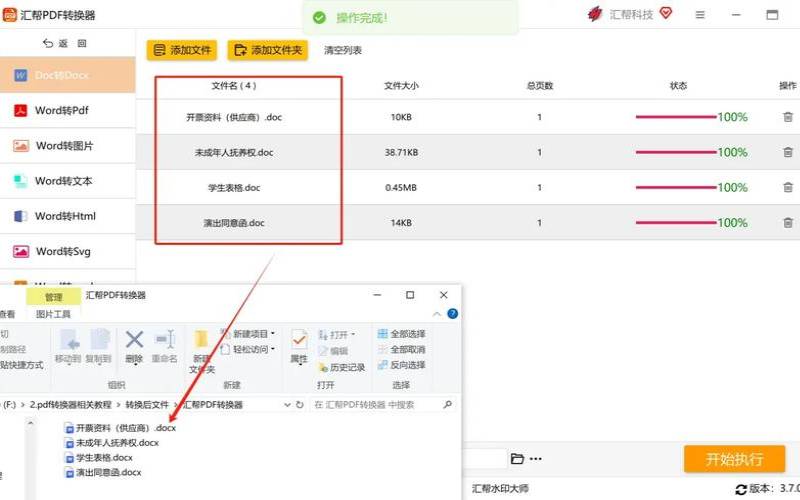Open the Explorer help question-mark icon
This screenshot has height=500, width=800.
(x=453, y=314)
